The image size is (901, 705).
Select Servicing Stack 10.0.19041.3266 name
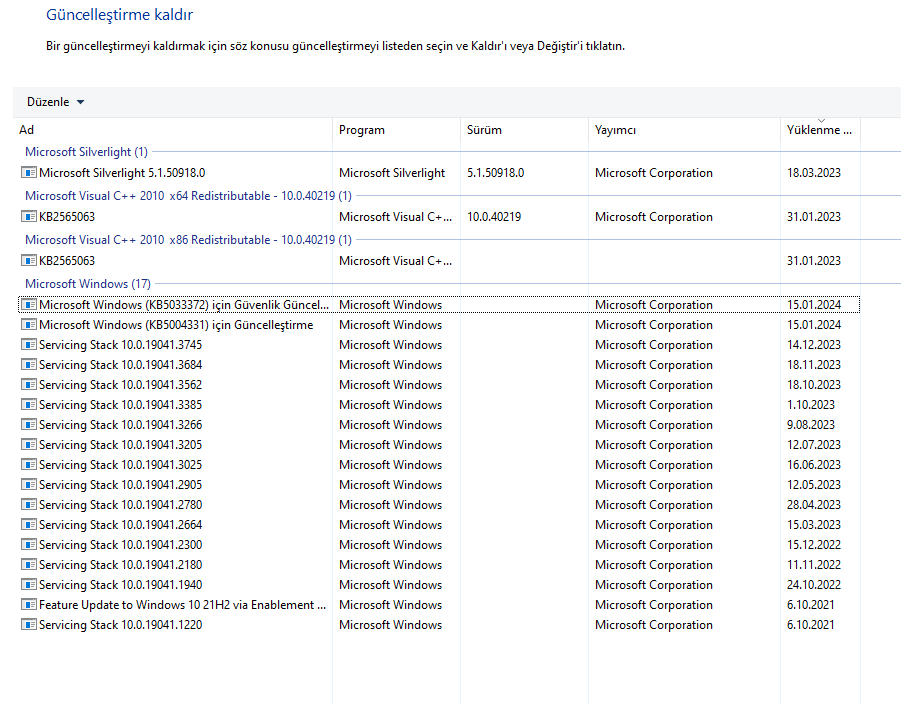[x=121, y=425]
